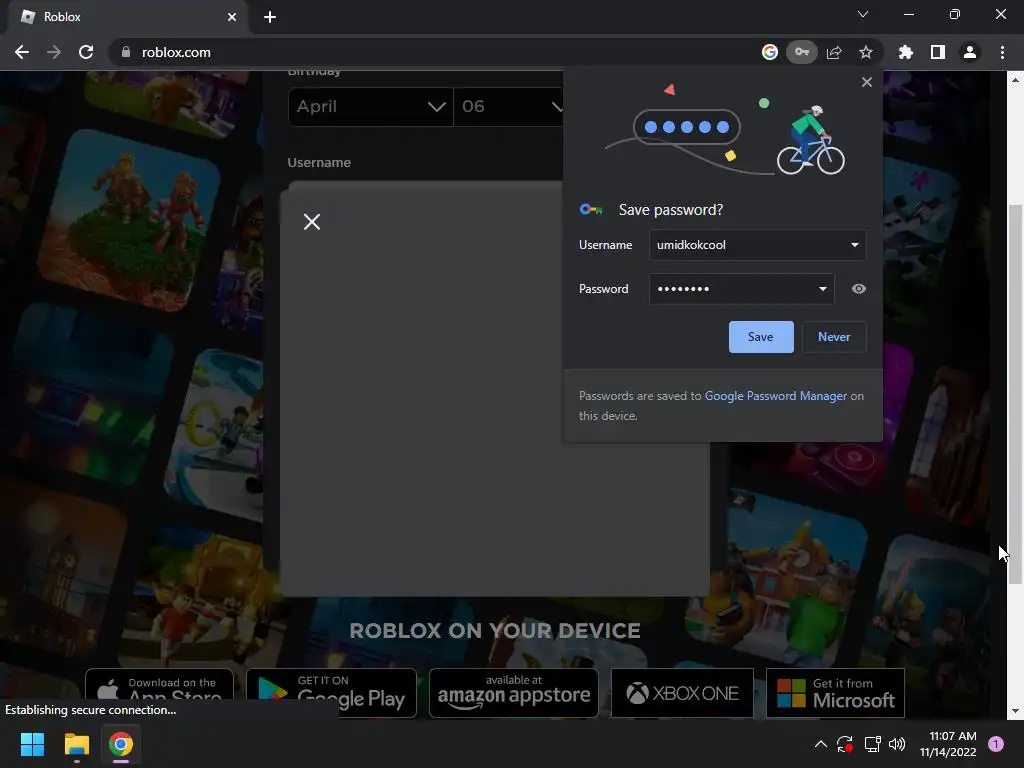Save the password
Image resolution: width=1024 pixels, height=768 pixels.
point(761,337)
